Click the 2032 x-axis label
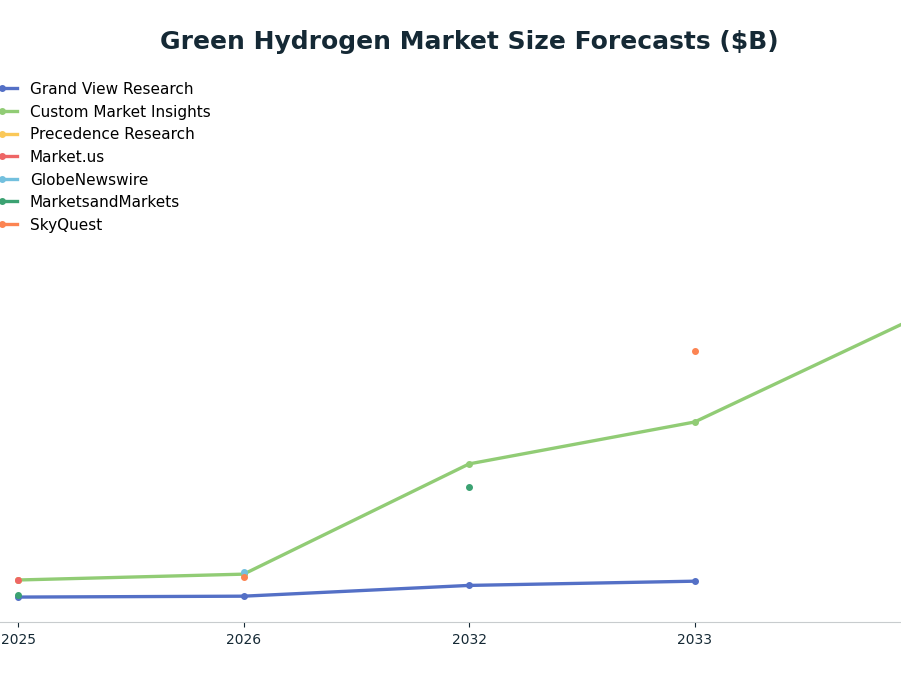901x676 pixels. pos(469,639)
